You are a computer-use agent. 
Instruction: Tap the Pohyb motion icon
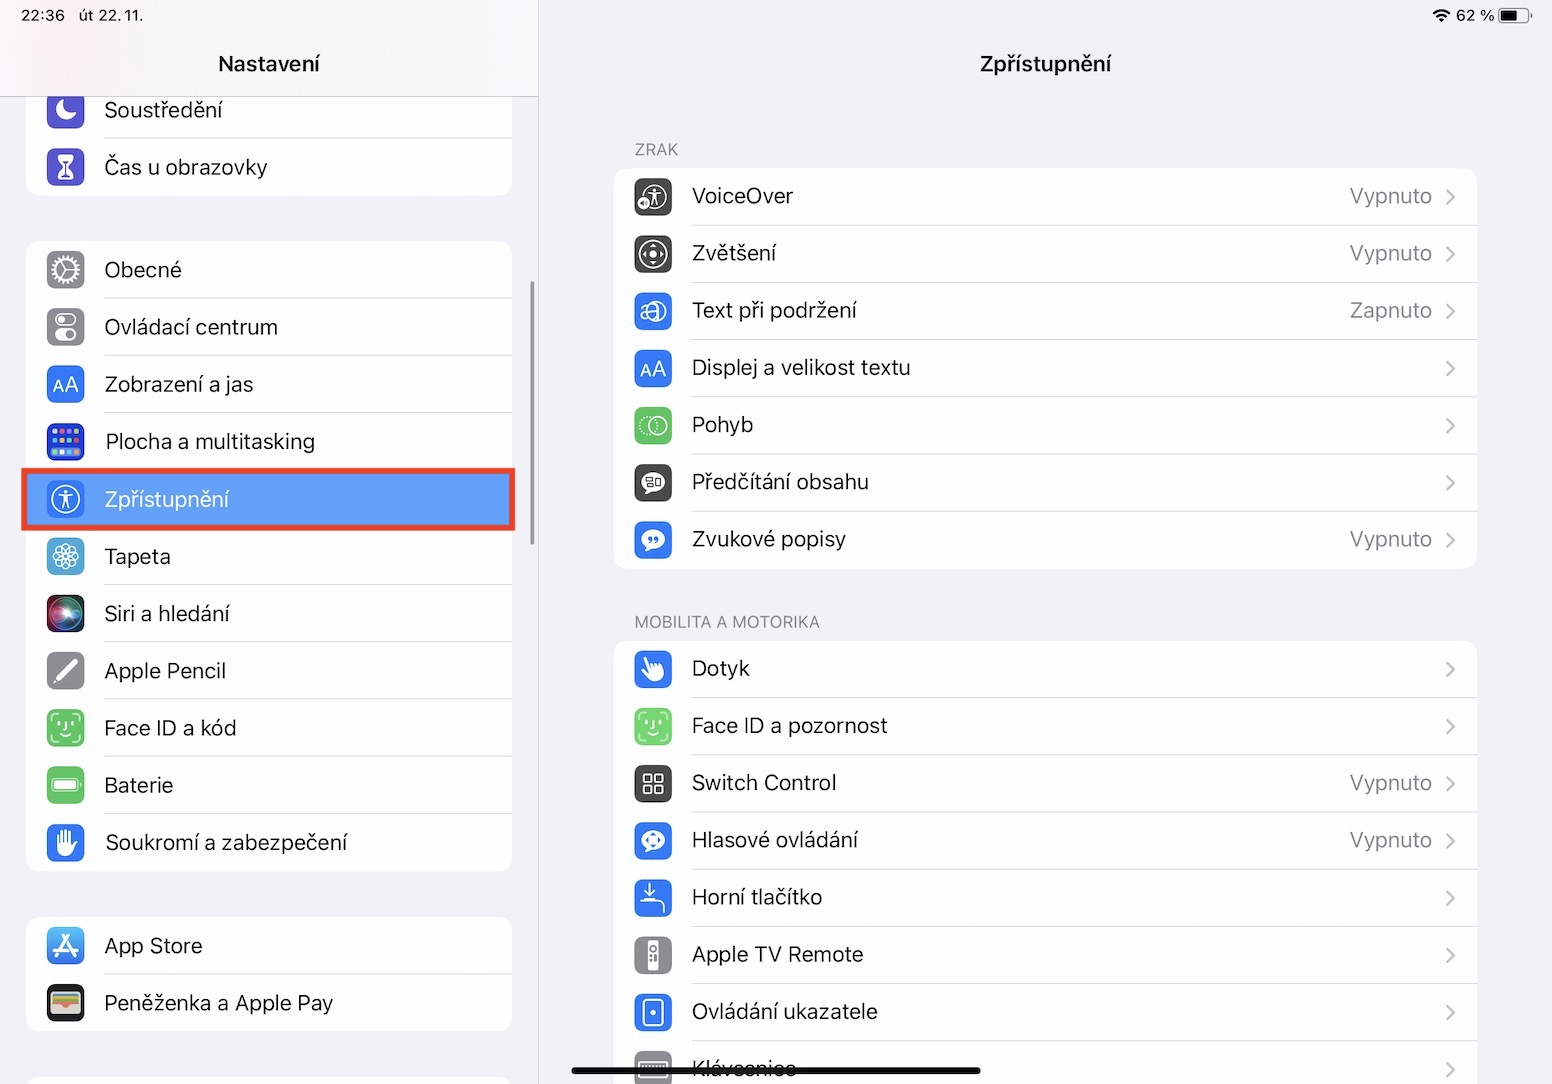(653, 426)
